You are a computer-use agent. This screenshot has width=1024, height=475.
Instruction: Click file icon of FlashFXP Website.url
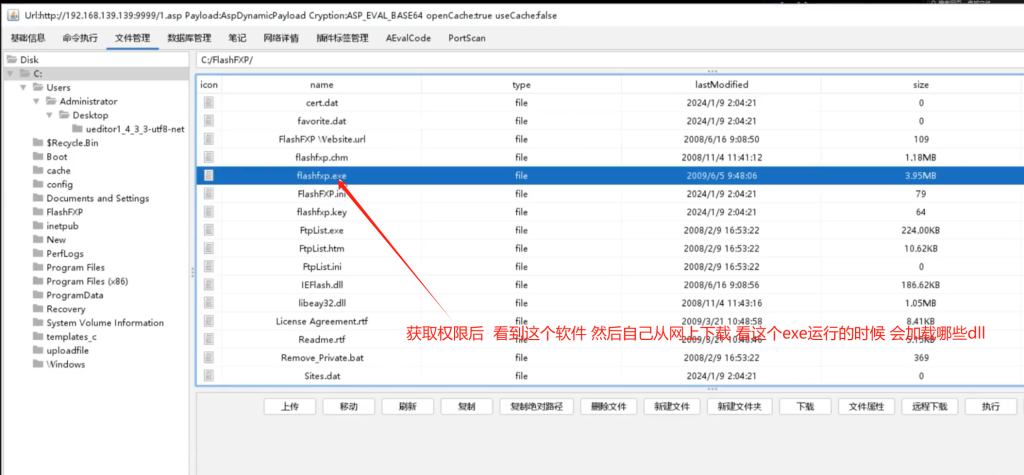tap(209, 139)
